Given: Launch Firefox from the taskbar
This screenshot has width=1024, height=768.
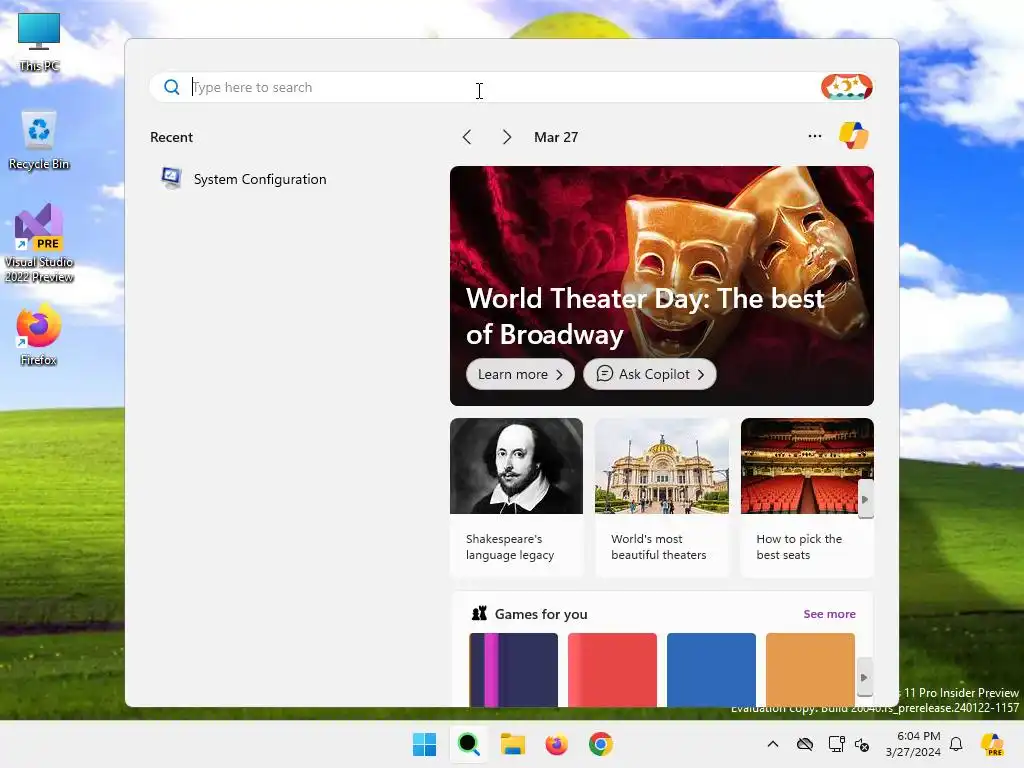Looking at the screenshot, I should point(556,744).
